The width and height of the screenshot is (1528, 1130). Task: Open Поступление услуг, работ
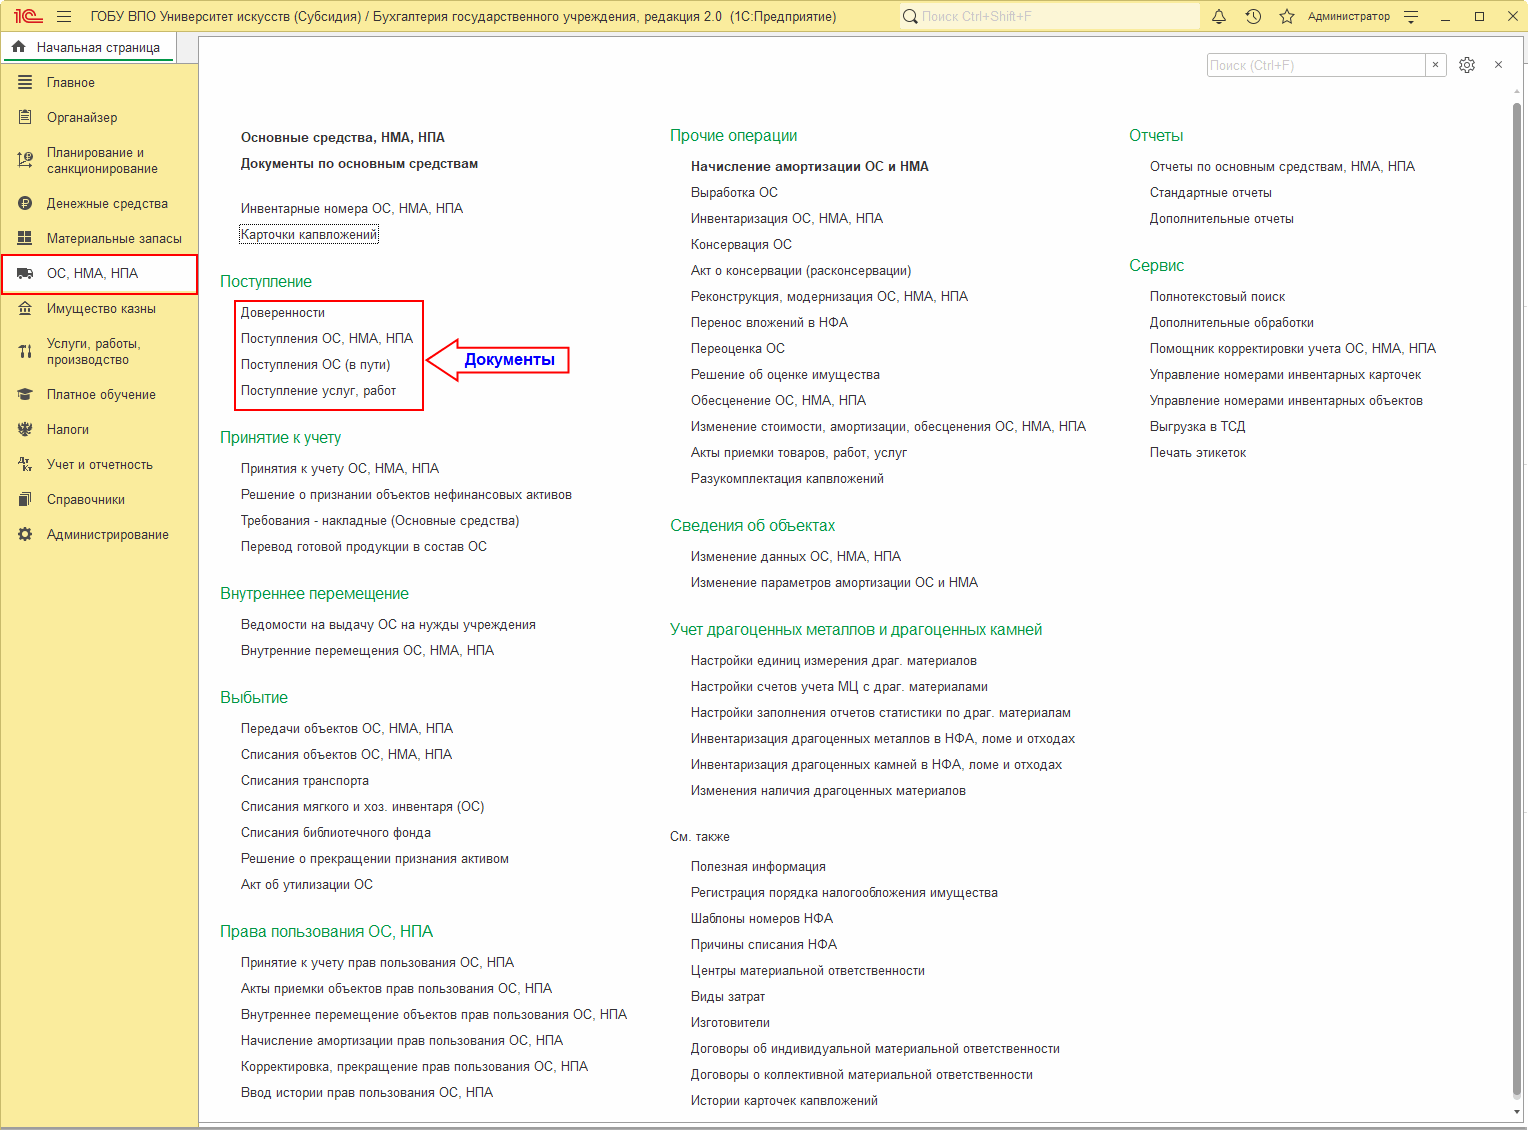(x=319, y=390)
